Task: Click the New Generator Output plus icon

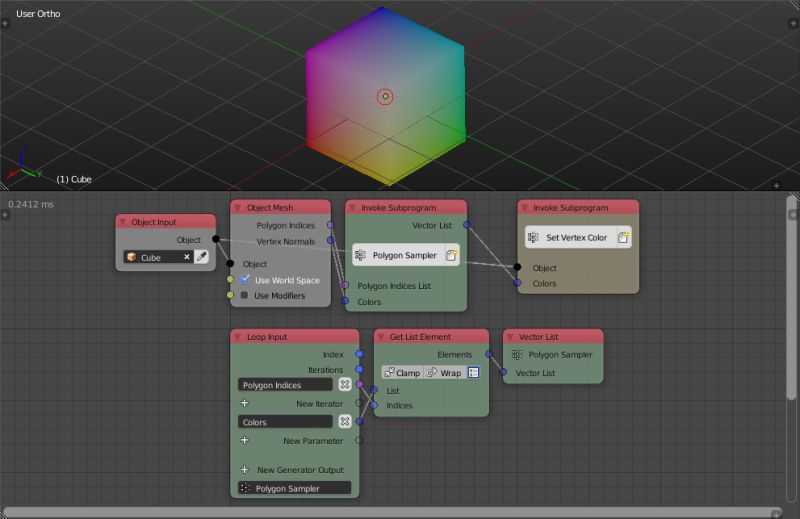Action: 244,469
